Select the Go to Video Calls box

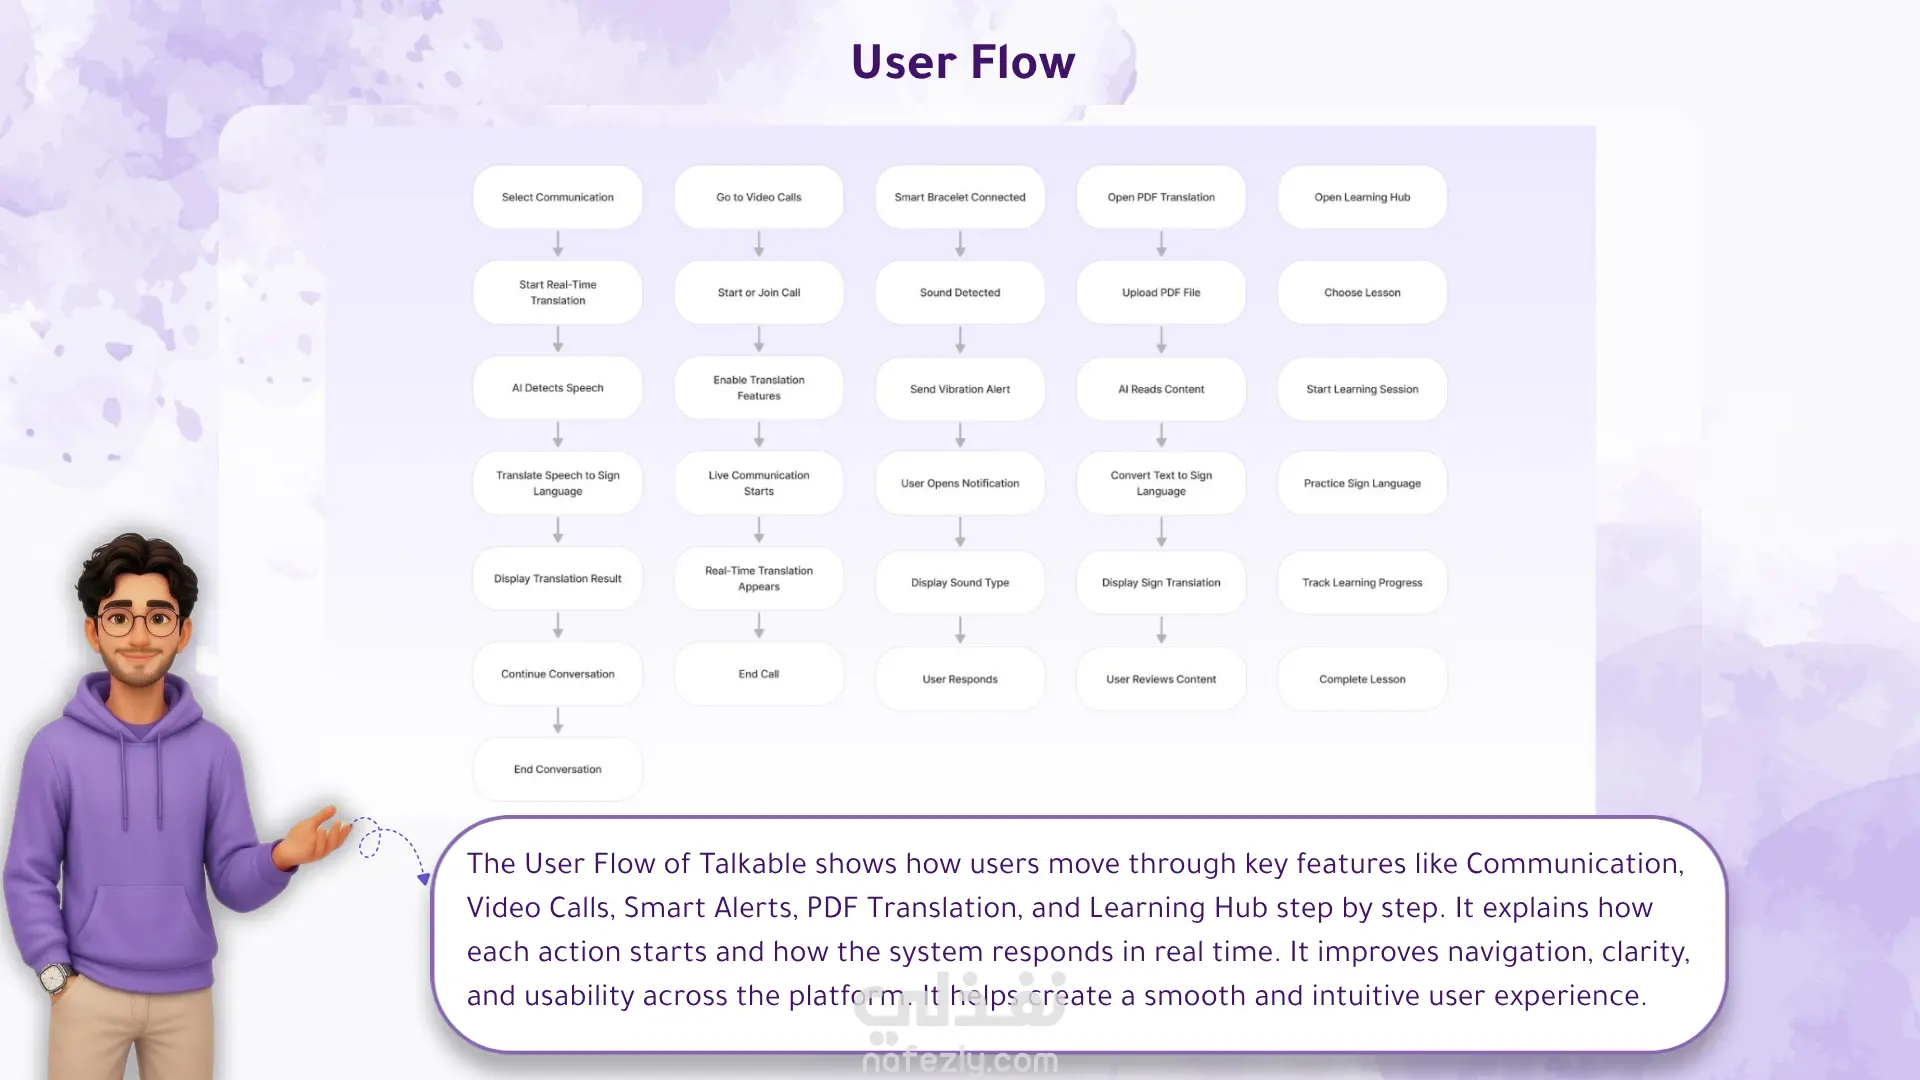point(758,197)
